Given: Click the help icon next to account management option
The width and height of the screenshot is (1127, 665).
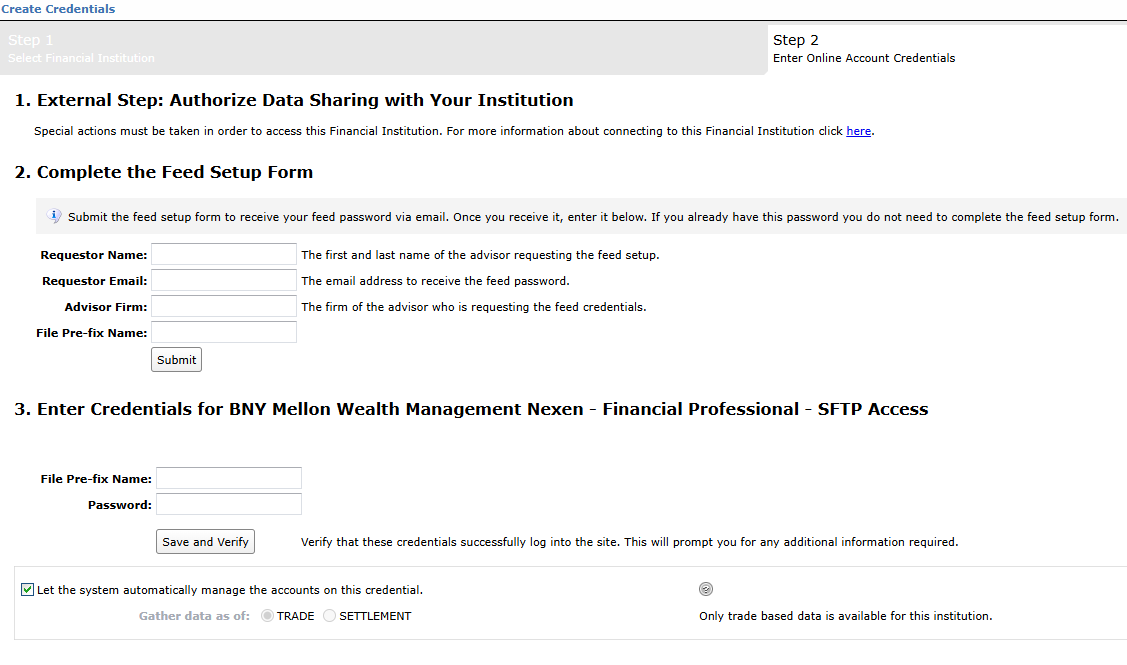Looking at the screenshot, I should click(706, 589).
